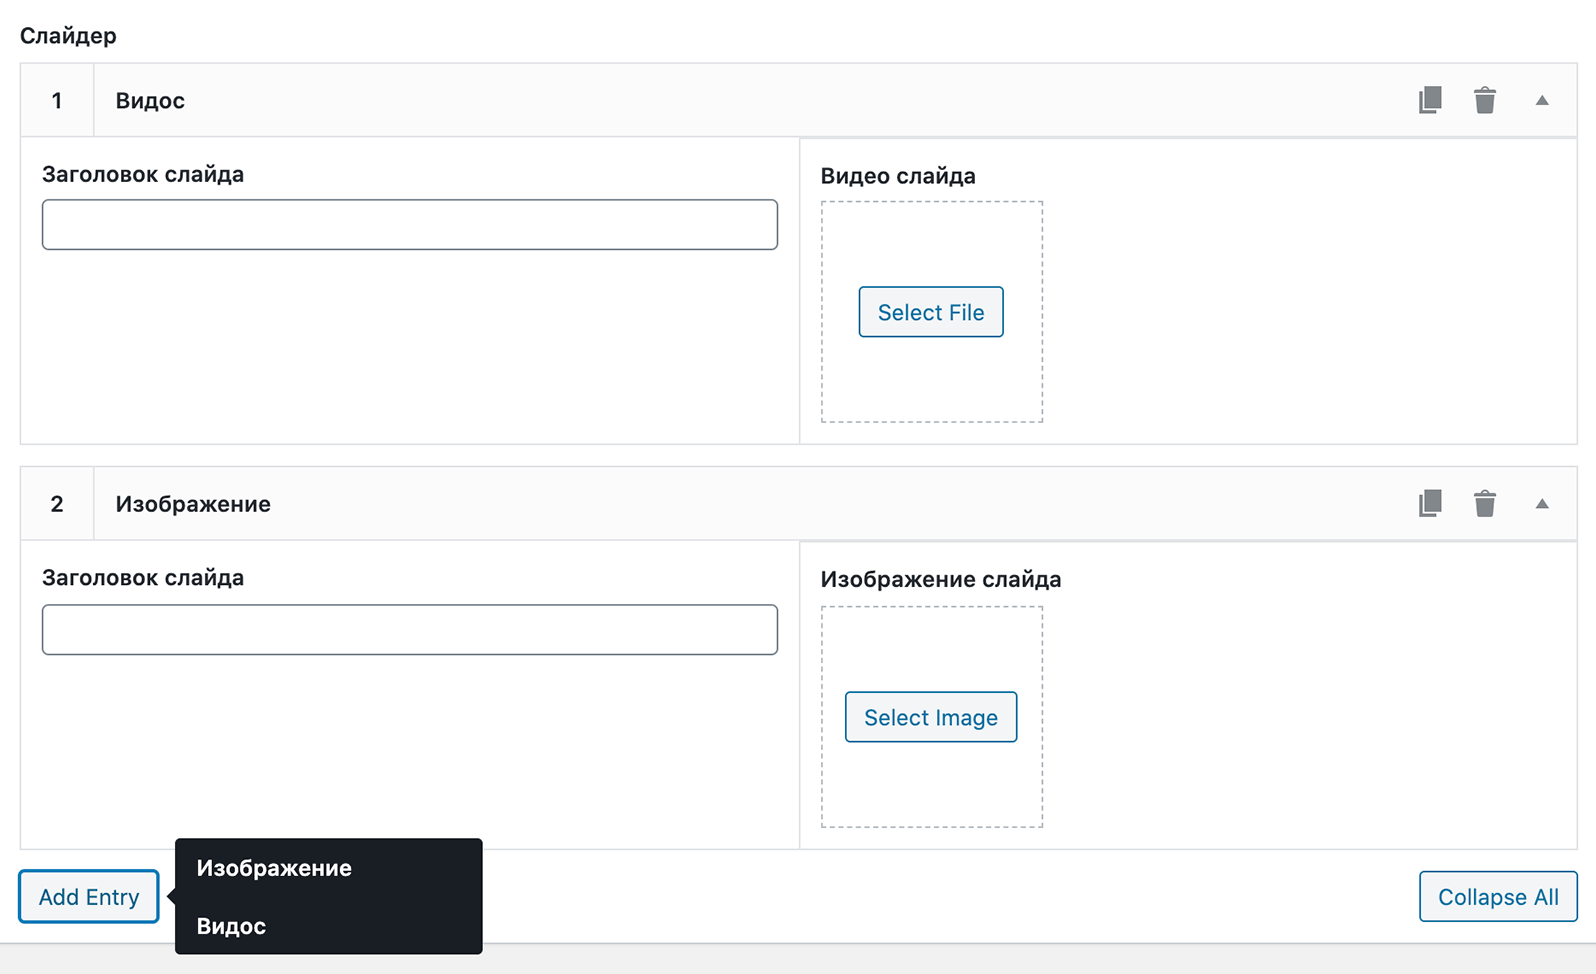
Task: Open the Add Entry menu
Action: click(89, 897)
